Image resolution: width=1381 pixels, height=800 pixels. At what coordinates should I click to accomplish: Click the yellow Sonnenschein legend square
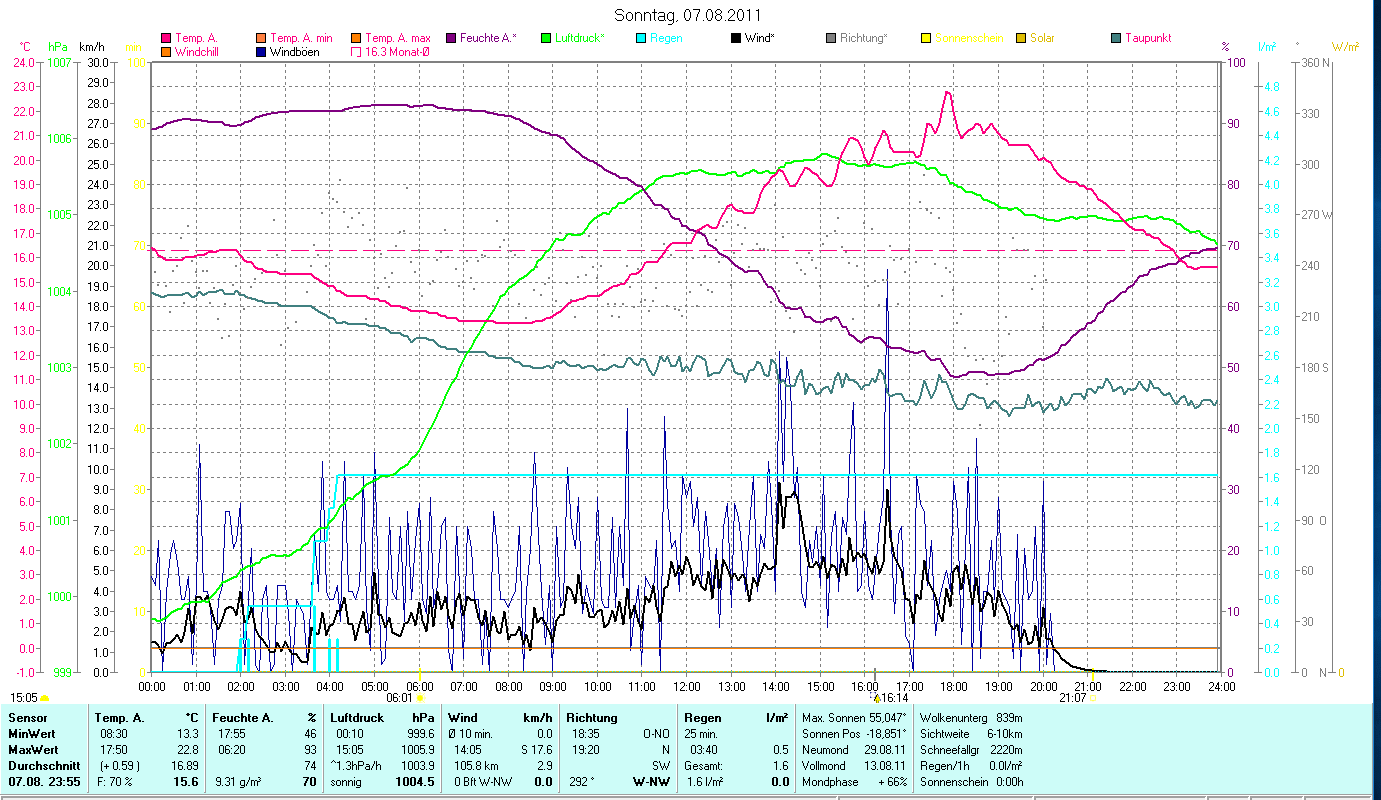coord(926,38)
